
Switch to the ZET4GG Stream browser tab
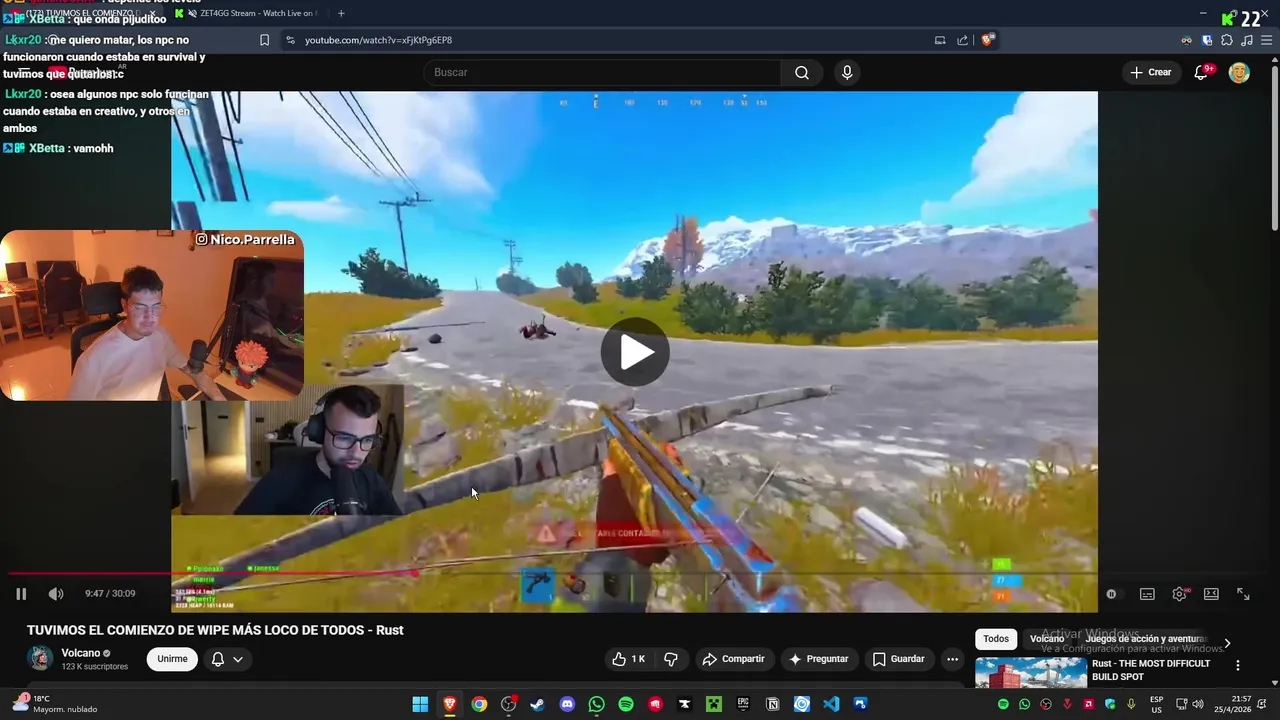[248, 13]
